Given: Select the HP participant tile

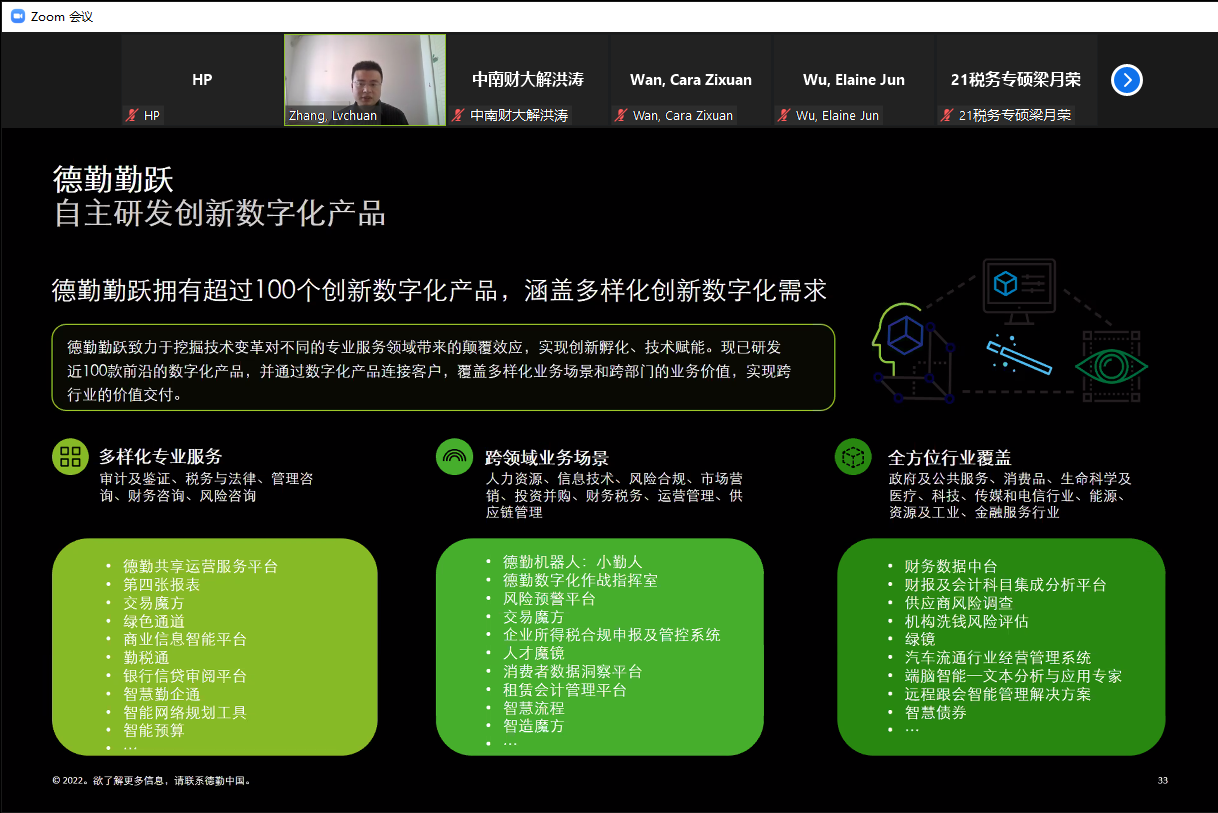Looking at the screenshot, I should tap(202, 80).
